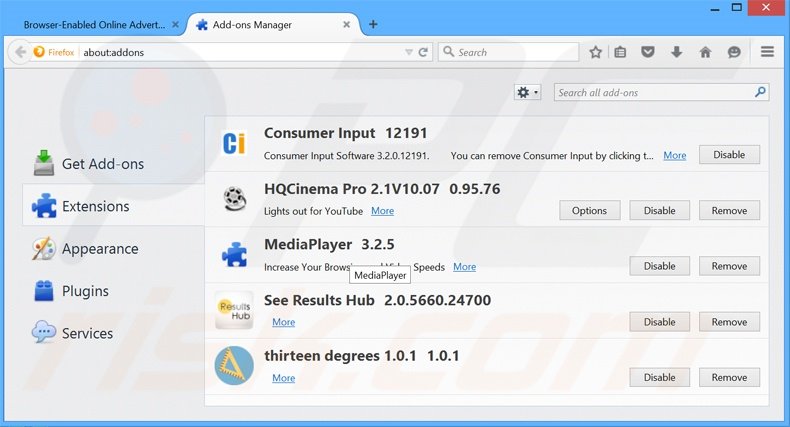Open URL bar history dropdown arrow
This screenshot has height=427, width=790.
pos(409,52)
